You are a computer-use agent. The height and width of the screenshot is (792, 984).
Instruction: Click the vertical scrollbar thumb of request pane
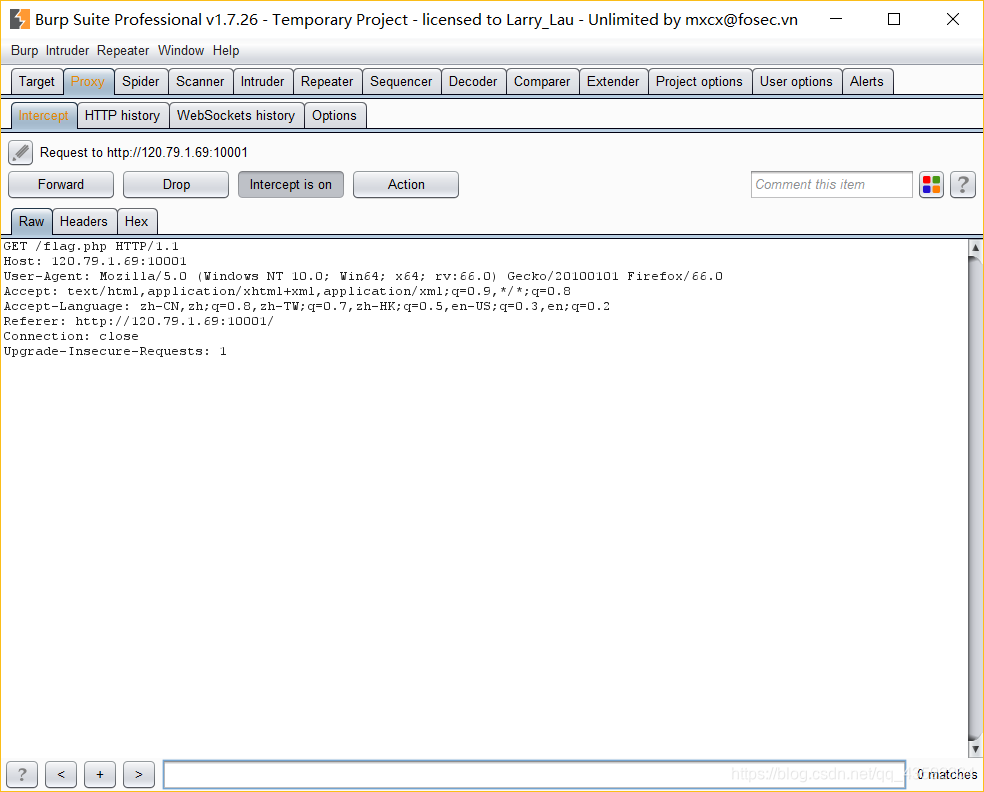point(975,498)
